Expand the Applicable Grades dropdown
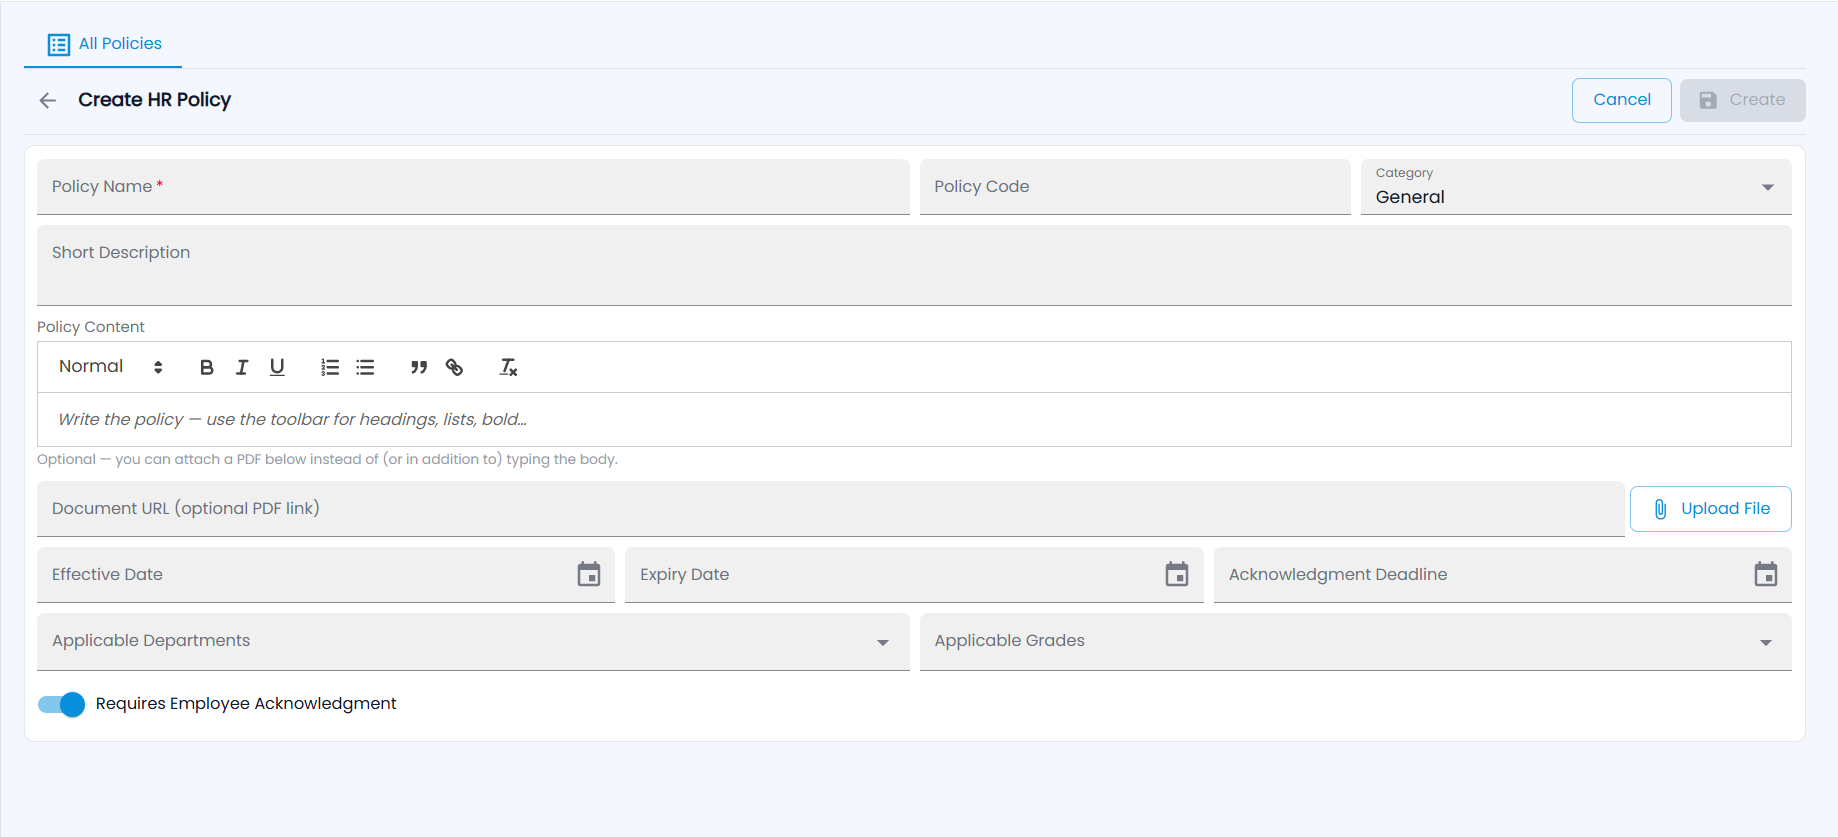 pyautogui.click(x=1355, y=641)
